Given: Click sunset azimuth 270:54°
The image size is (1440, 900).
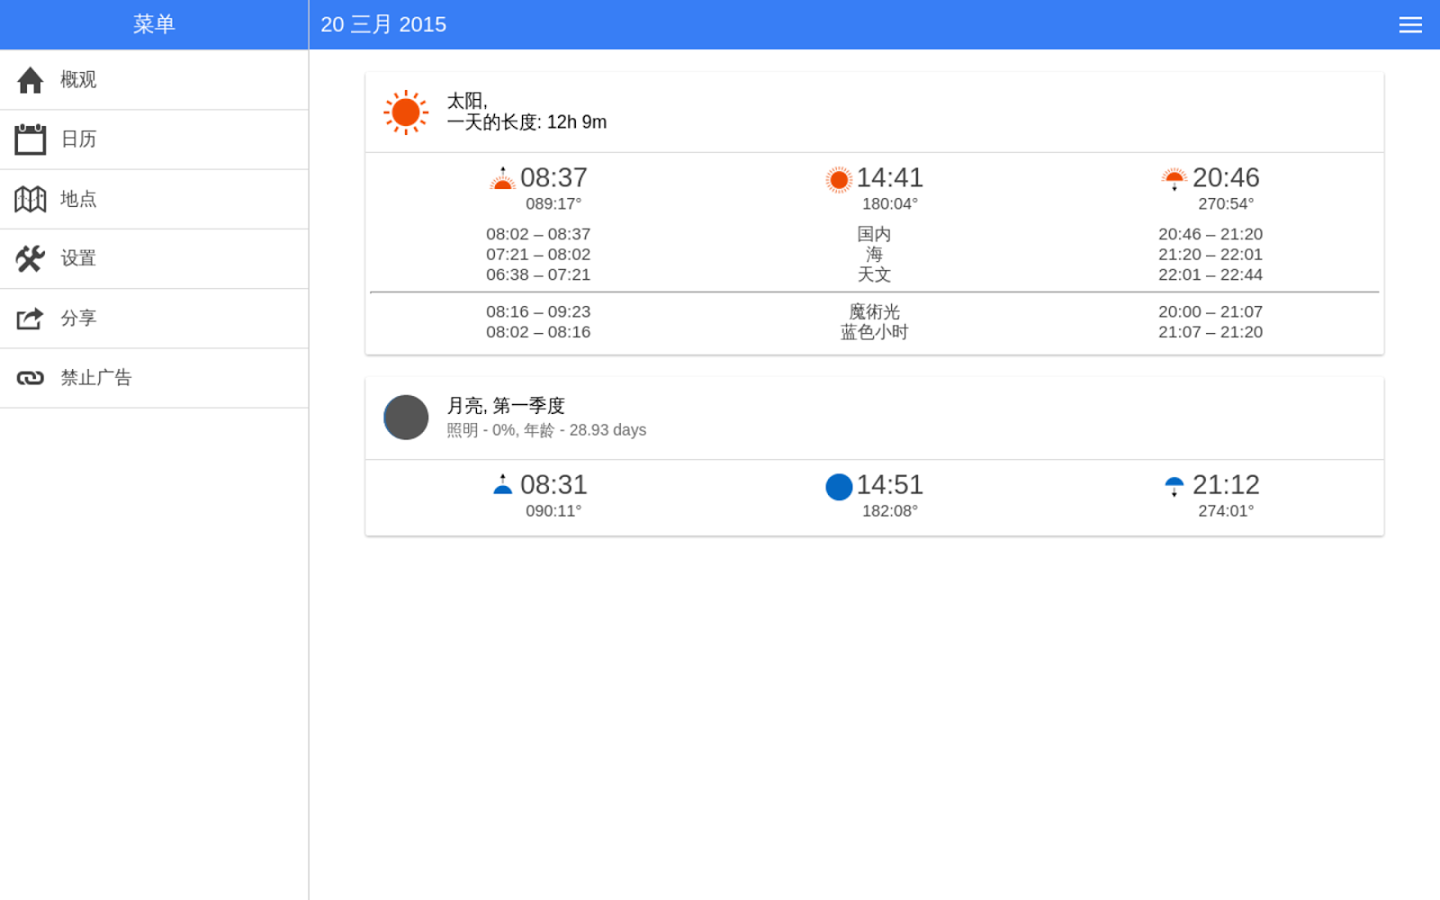Looking at the screenshot, I should click(1226, 204).
